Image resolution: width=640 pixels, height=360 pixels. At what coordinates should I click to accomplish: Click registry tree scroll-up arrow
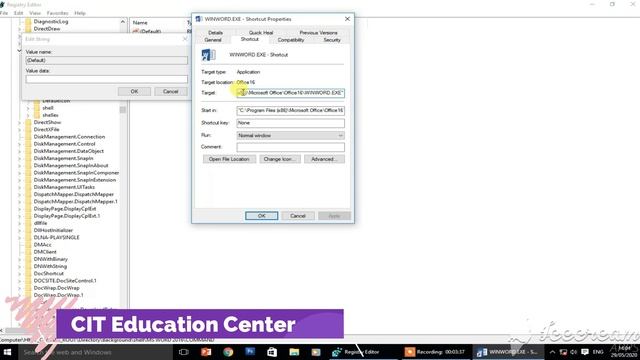tap(123, 22)
